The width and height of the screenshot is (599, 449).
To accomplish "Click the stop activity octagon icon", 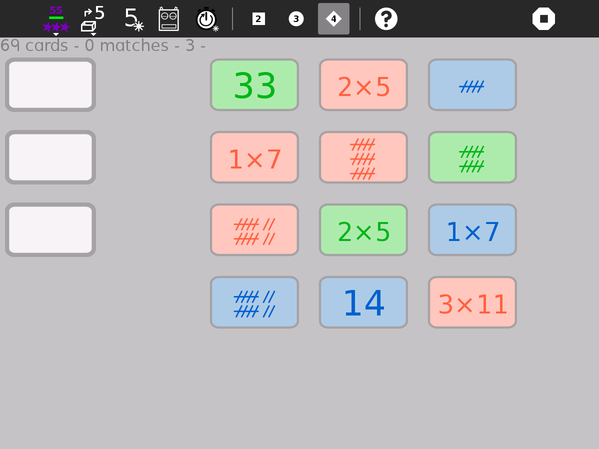I will pyautogui.click(x=543, y=19).
